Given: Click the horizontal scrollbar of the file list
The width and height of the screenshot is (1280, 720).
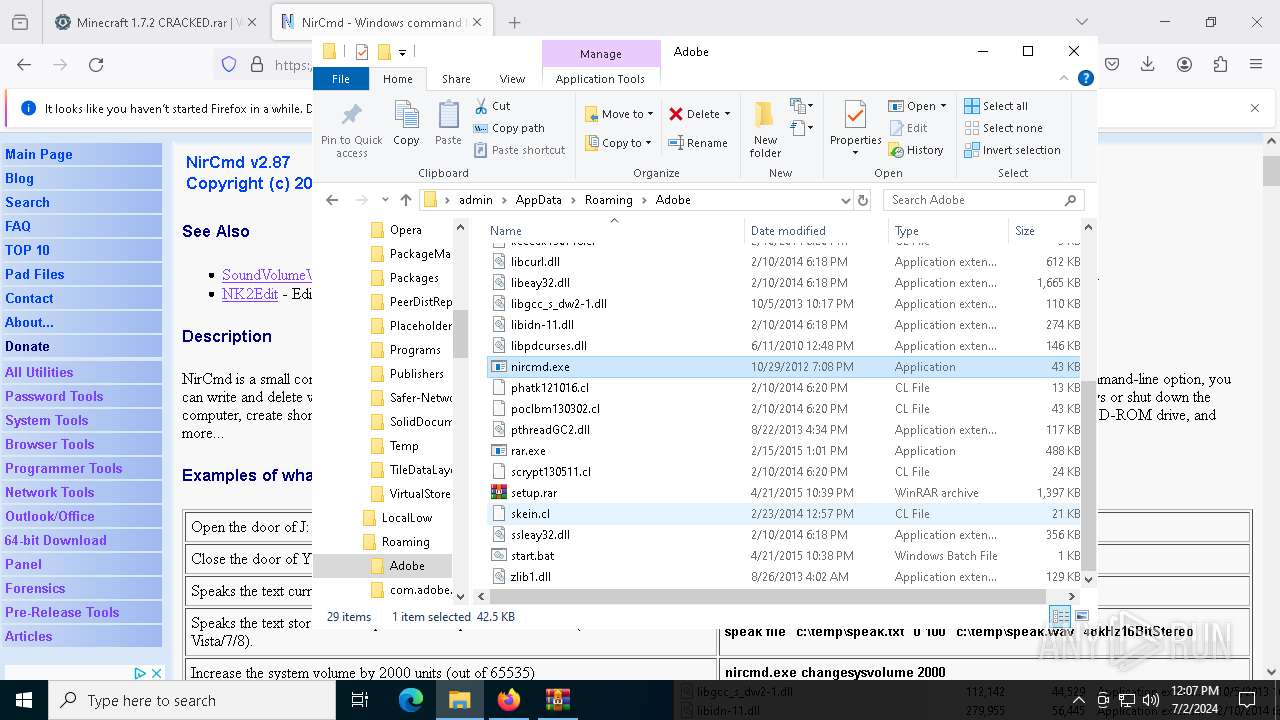Looking at the screenshot, I should (768, 596).
